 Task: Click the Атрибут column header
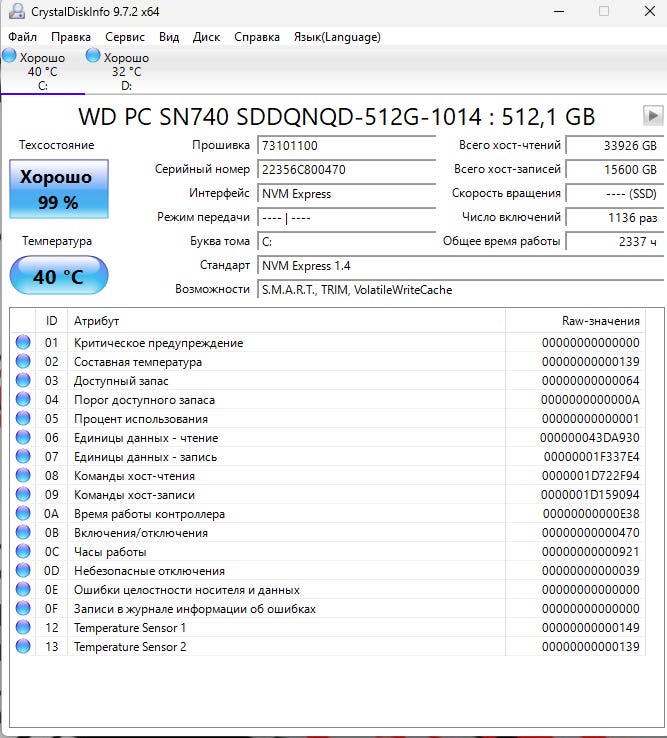click(x=286, y=321)
